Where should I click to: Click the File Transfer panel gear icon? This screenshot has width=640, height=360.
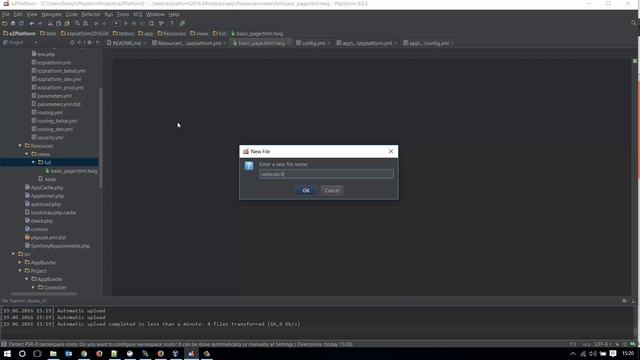pos(624,301)
